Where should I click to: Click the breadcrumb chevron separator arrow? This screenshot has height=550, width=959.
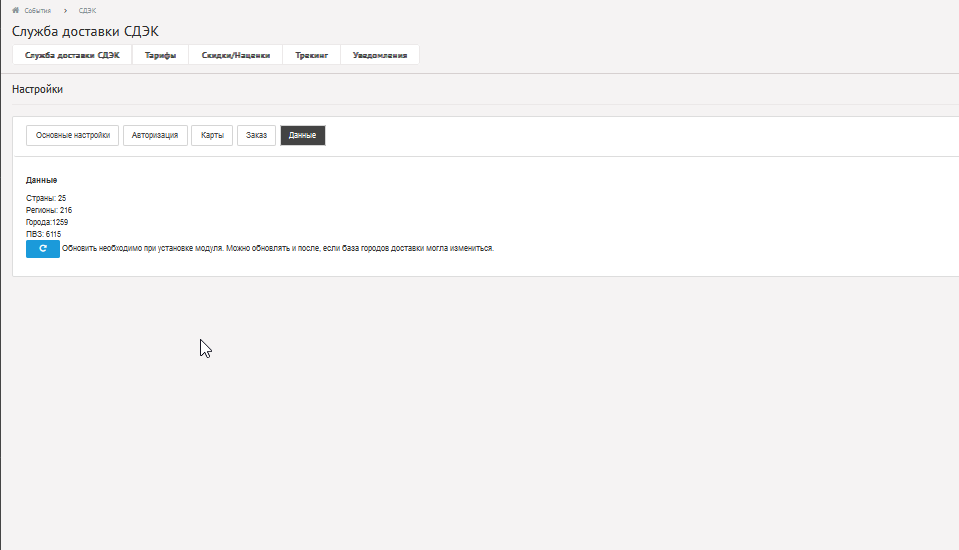65,10
